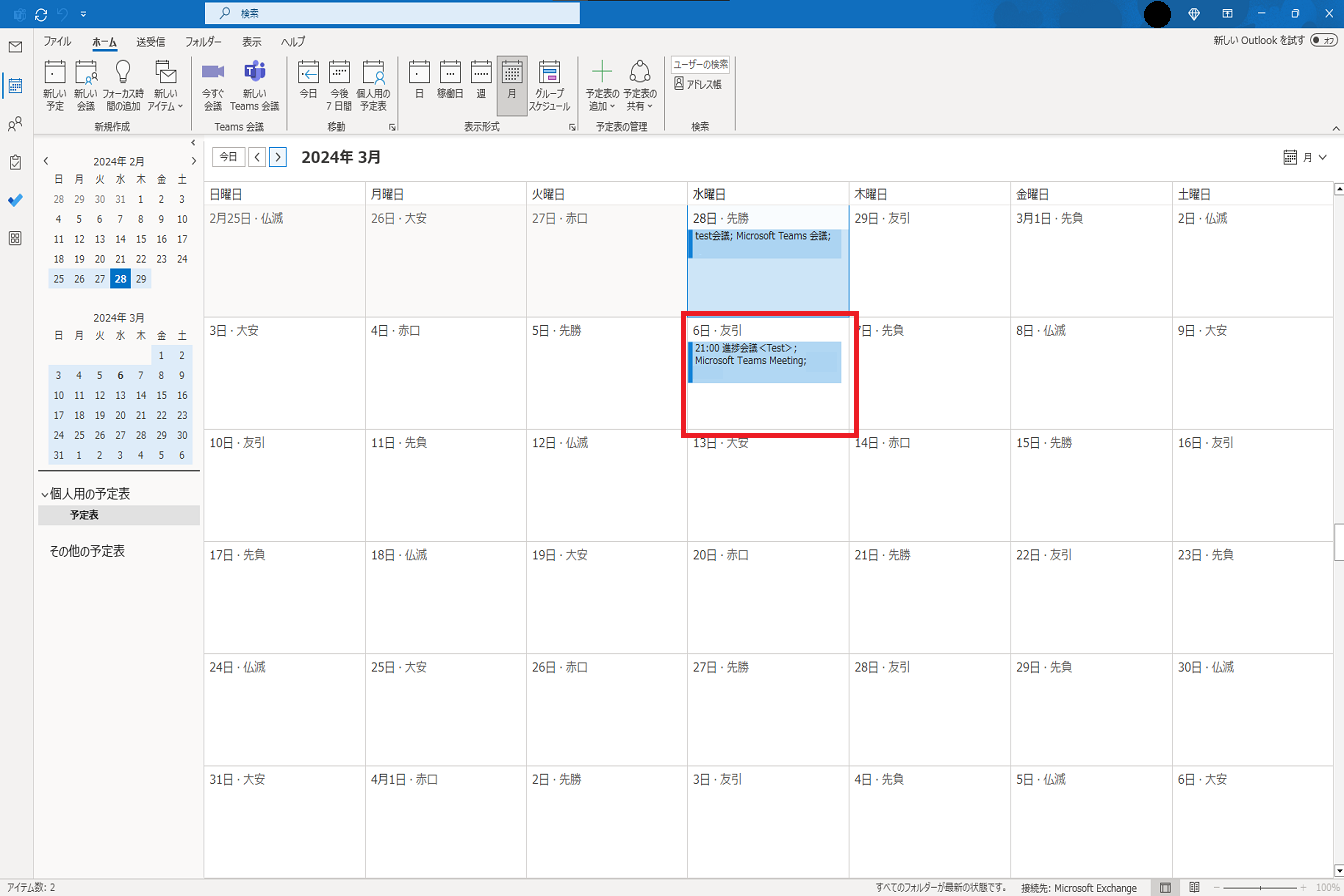Open the アドレス帳 (Address Book)
Screen dimensions: 1344x896
(x=697, y=84)
